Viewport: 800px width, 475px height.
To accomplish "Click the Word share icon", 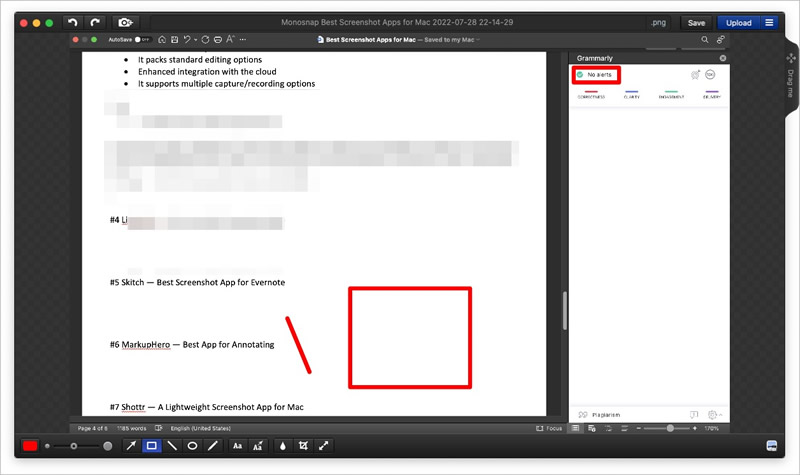I will click(720, 39).
